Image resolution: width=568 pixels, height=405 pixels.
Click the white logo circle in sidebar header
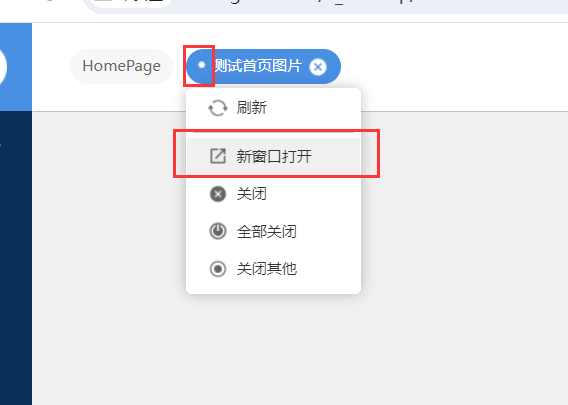[3, 67]
